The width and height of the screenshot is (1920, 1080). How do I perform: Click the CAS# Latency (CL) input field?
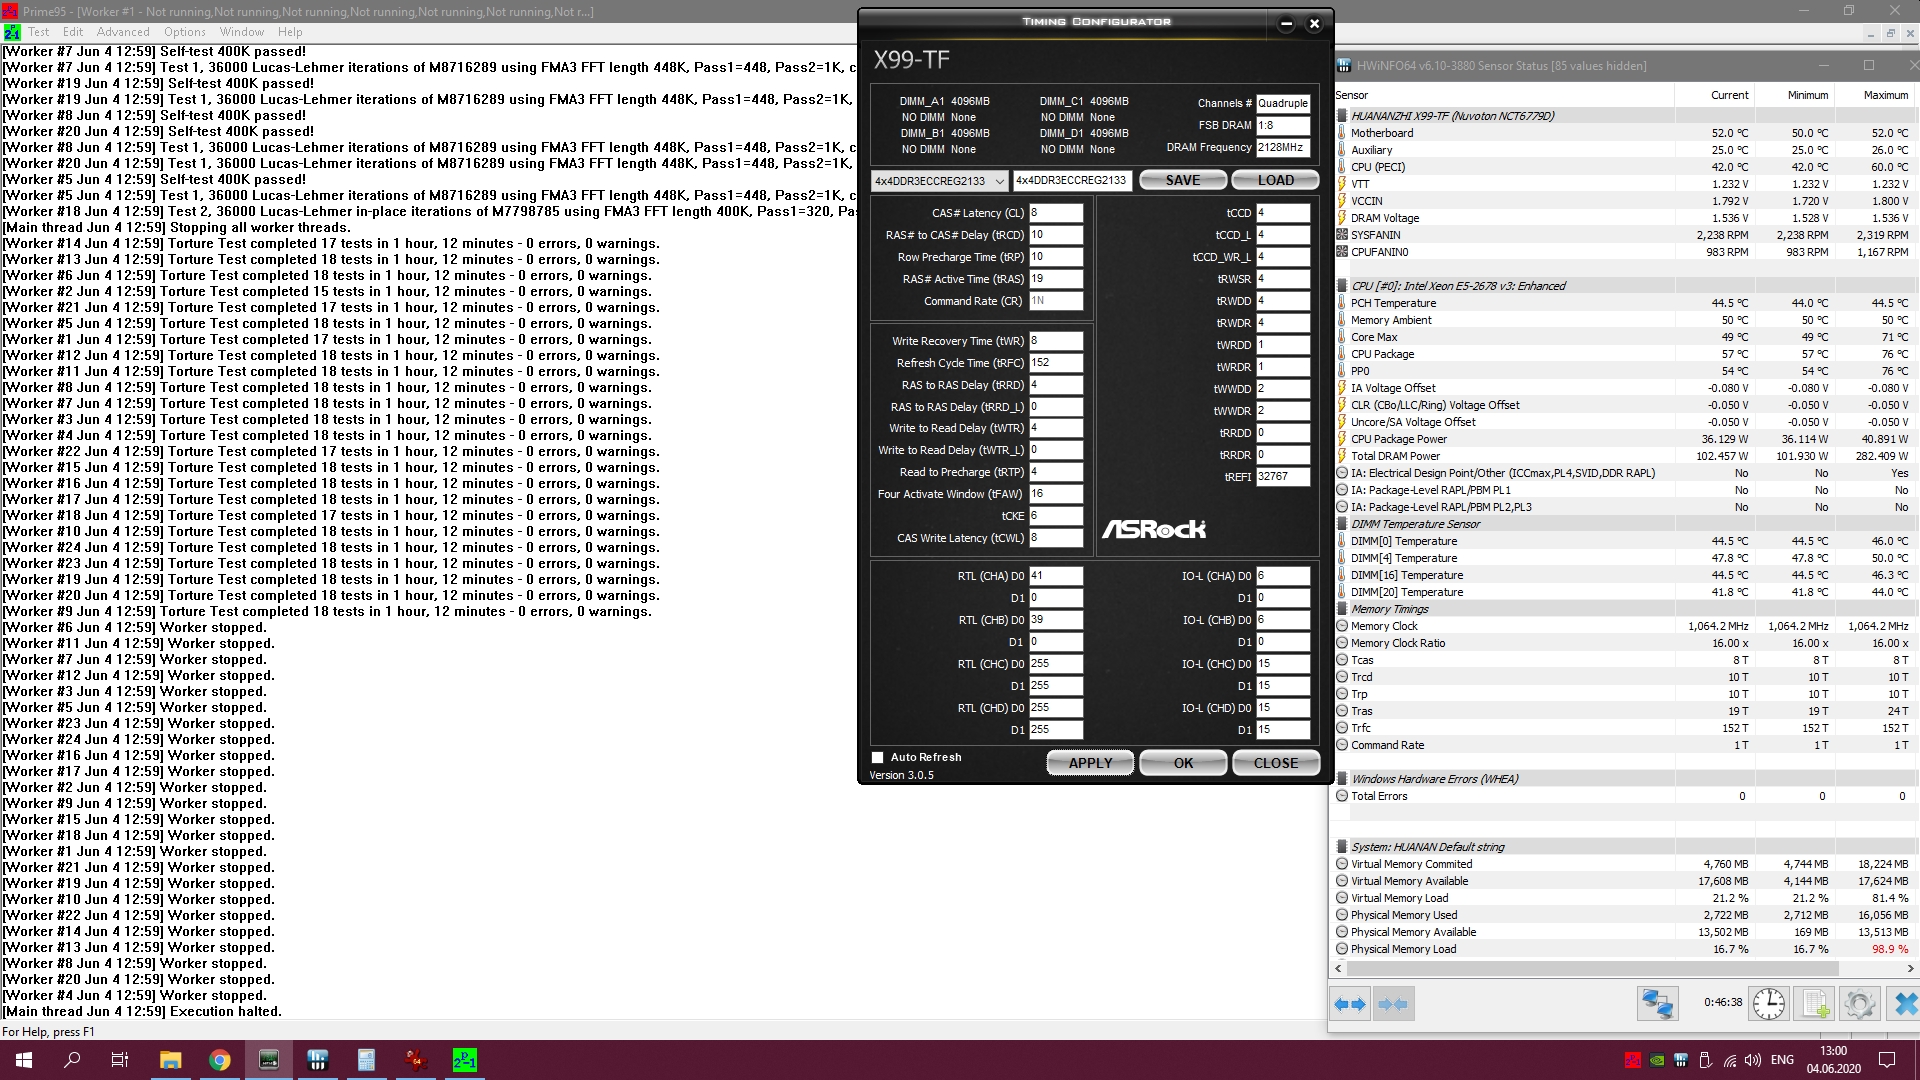[x=1056, y=213]
